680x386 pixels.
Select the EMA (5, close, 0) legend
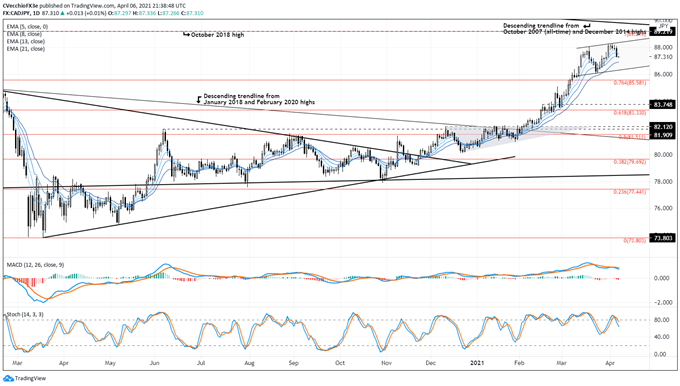[x=27, y=27]
